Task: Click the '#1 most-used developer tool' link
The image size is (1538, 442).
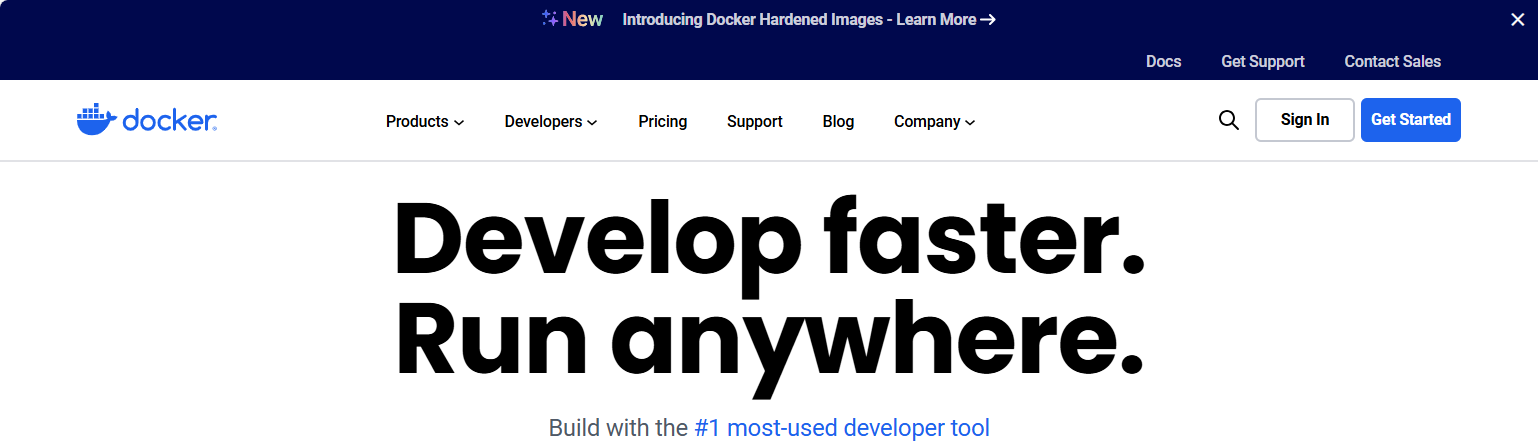Action: coord(842,428)
